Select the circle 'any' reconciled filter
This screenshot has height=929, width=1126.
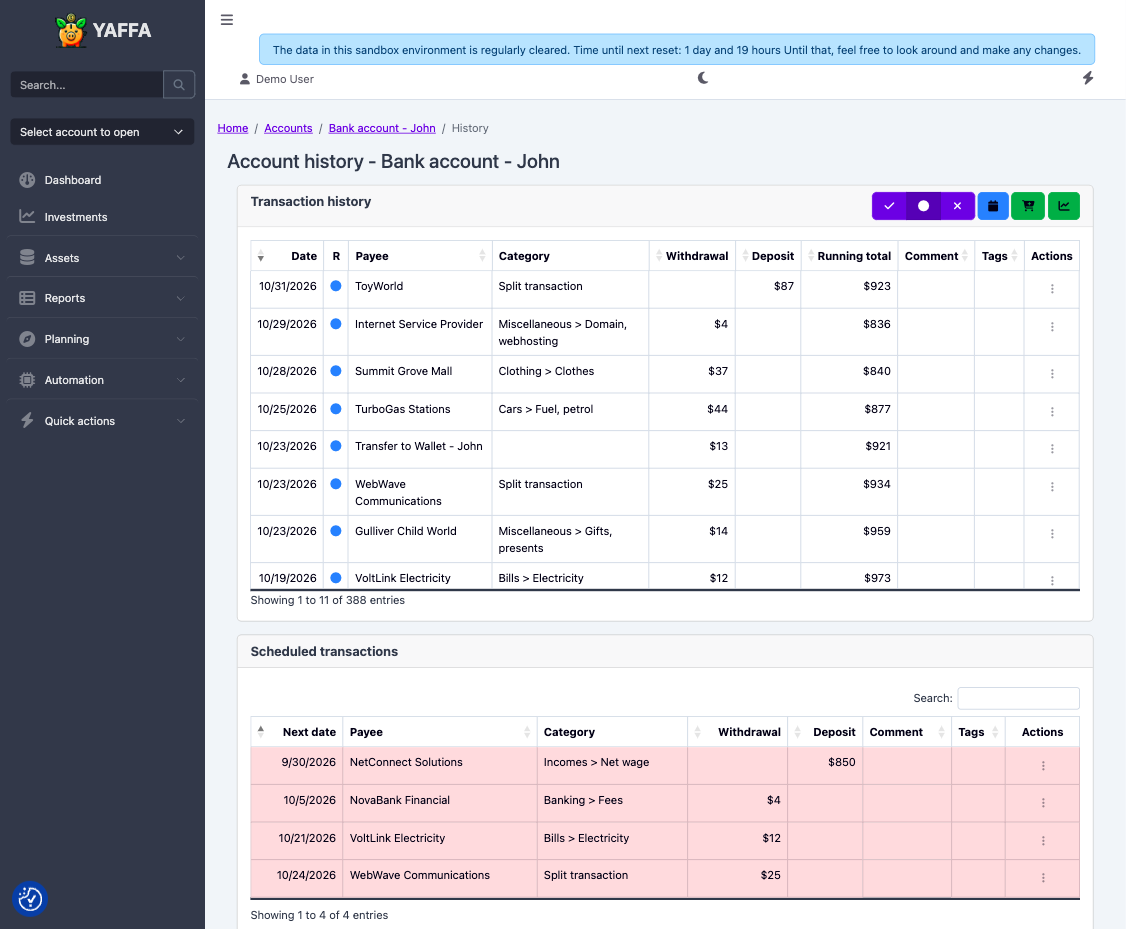pos(923,206)
